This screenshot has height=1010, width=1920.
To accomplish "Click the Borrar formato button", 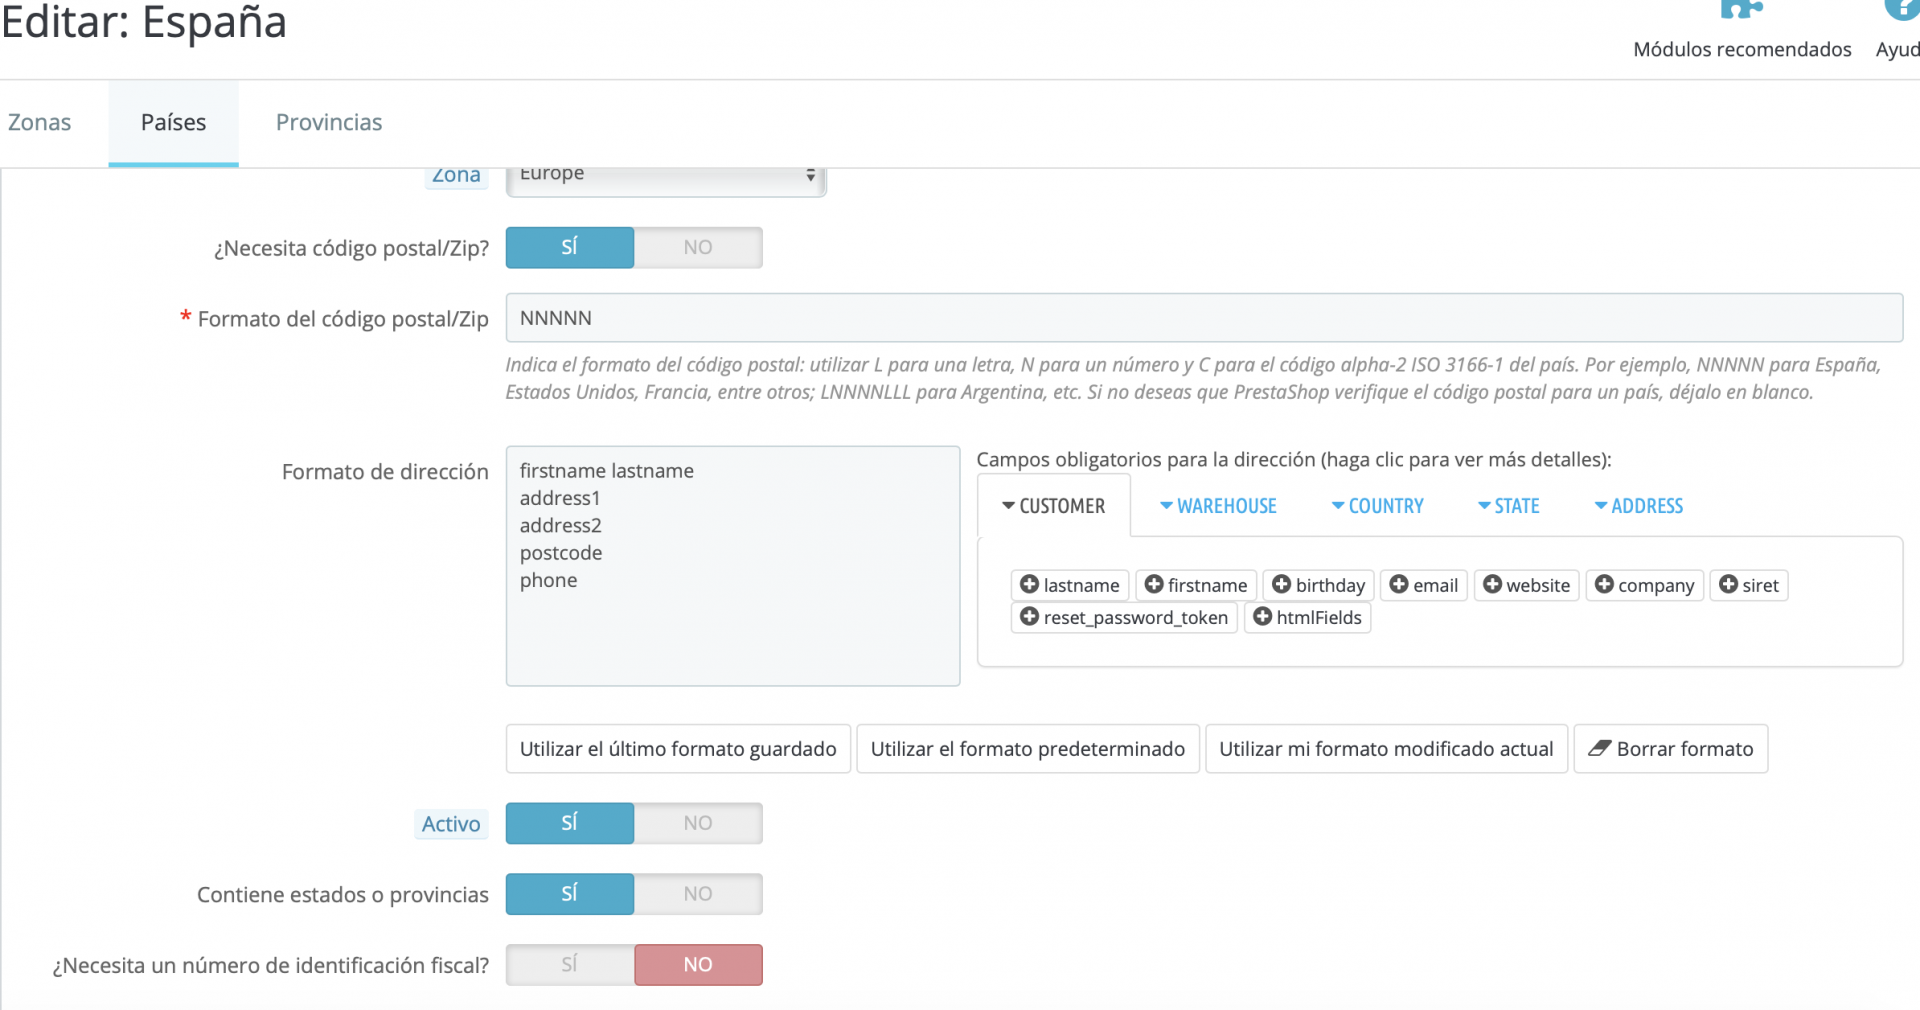I will point(1670,749).
